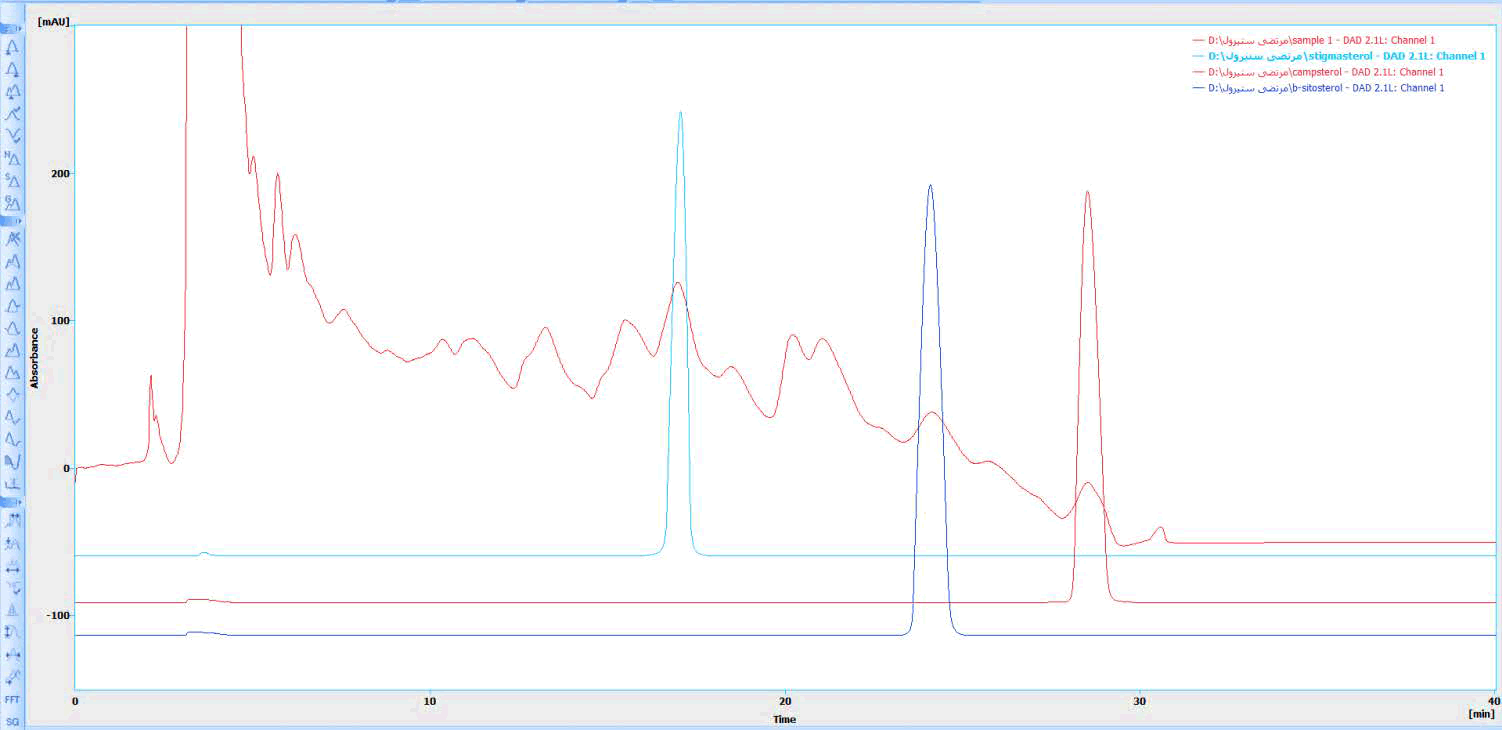This screenshot has height=730, width=1502.
Task: Click the cyan line swatch beside stigmasterol
Action: coord(1198,56)
